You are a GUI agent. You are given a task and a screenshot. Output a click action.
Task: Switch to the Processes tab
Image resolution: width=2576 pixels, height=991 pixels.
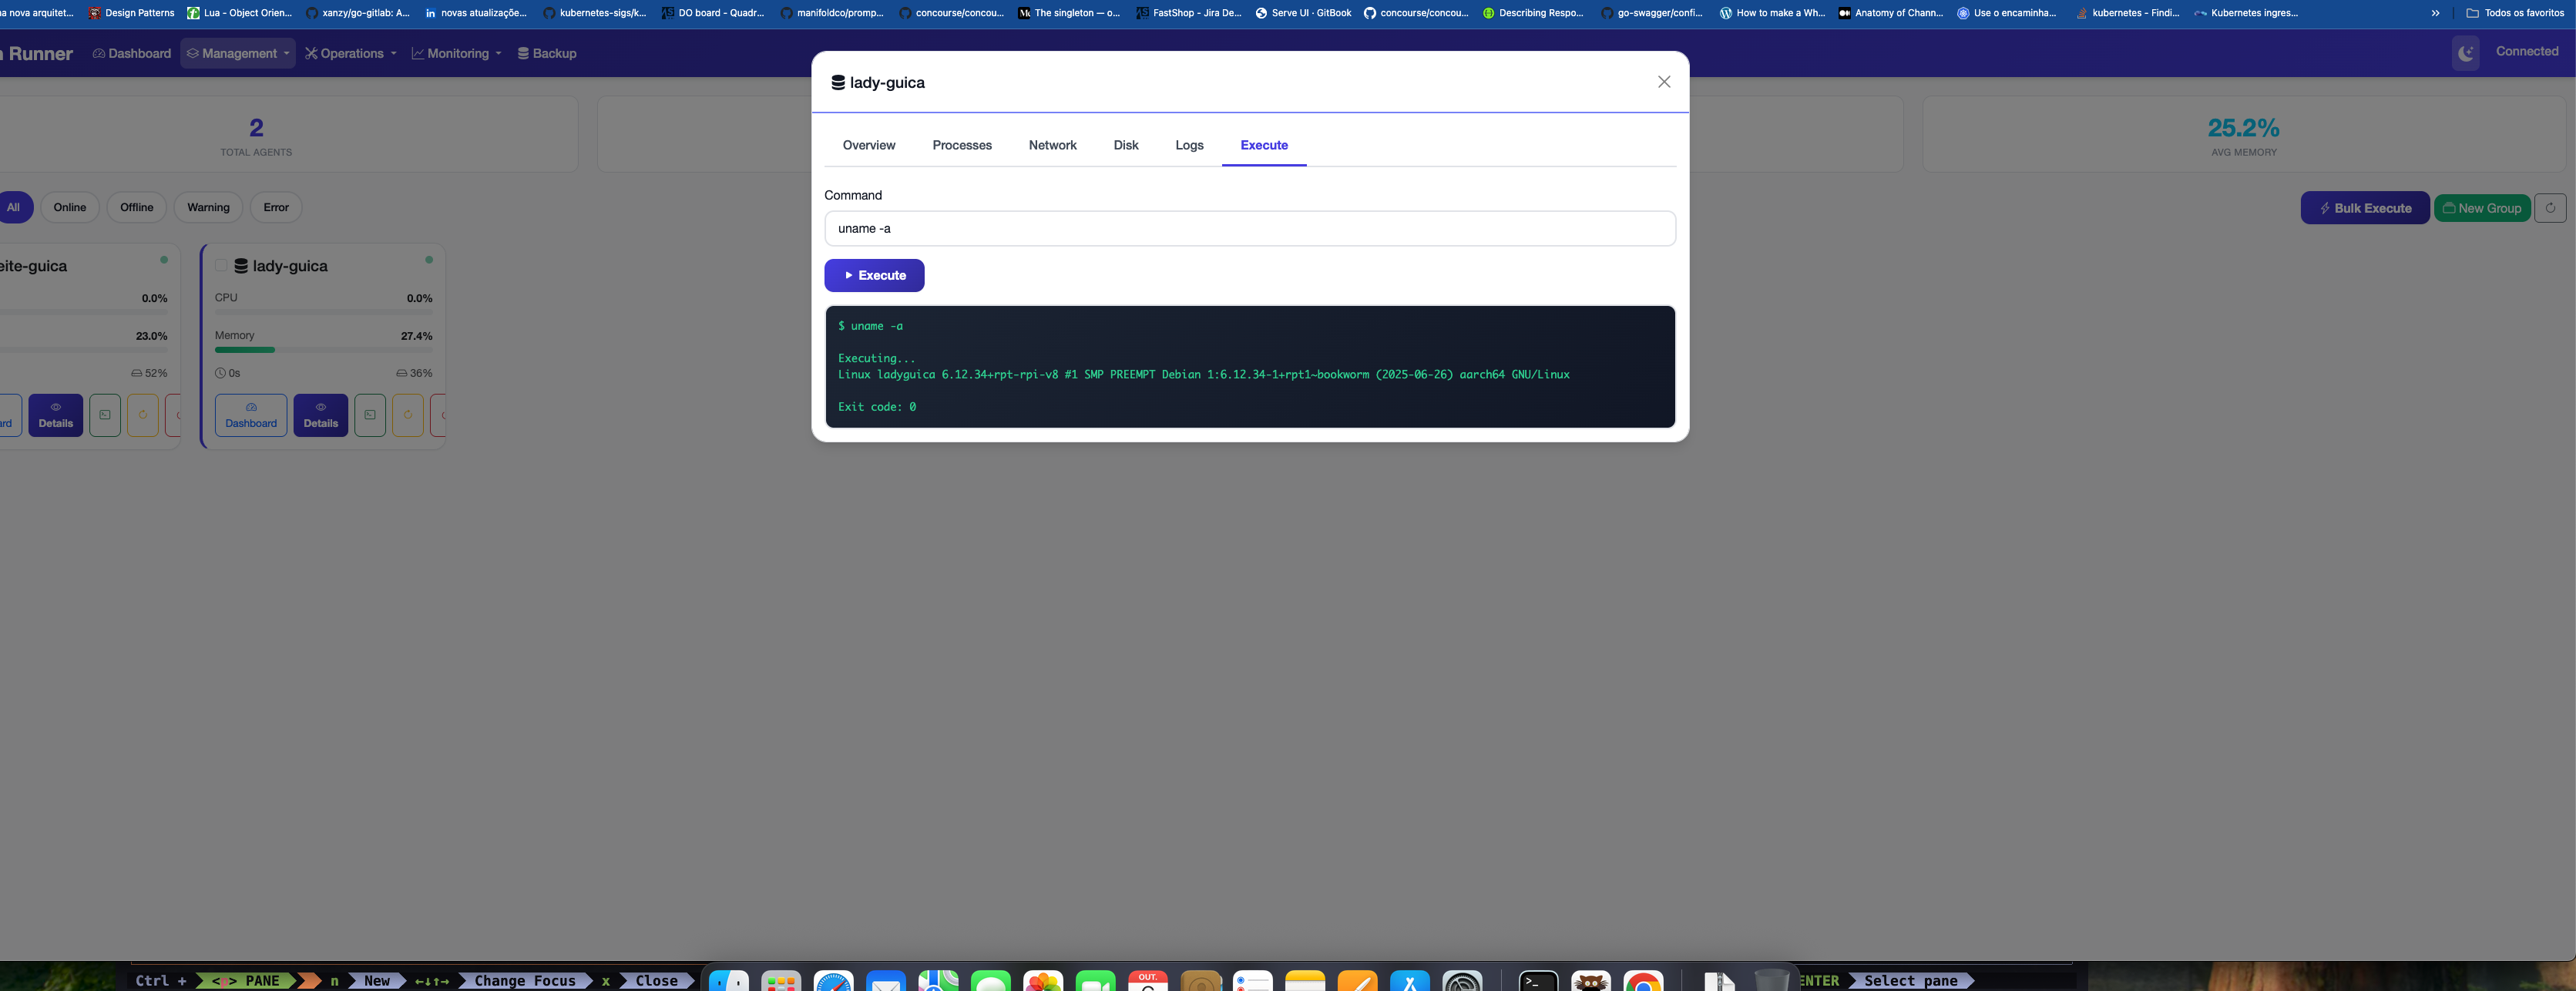tap(962, 145)
